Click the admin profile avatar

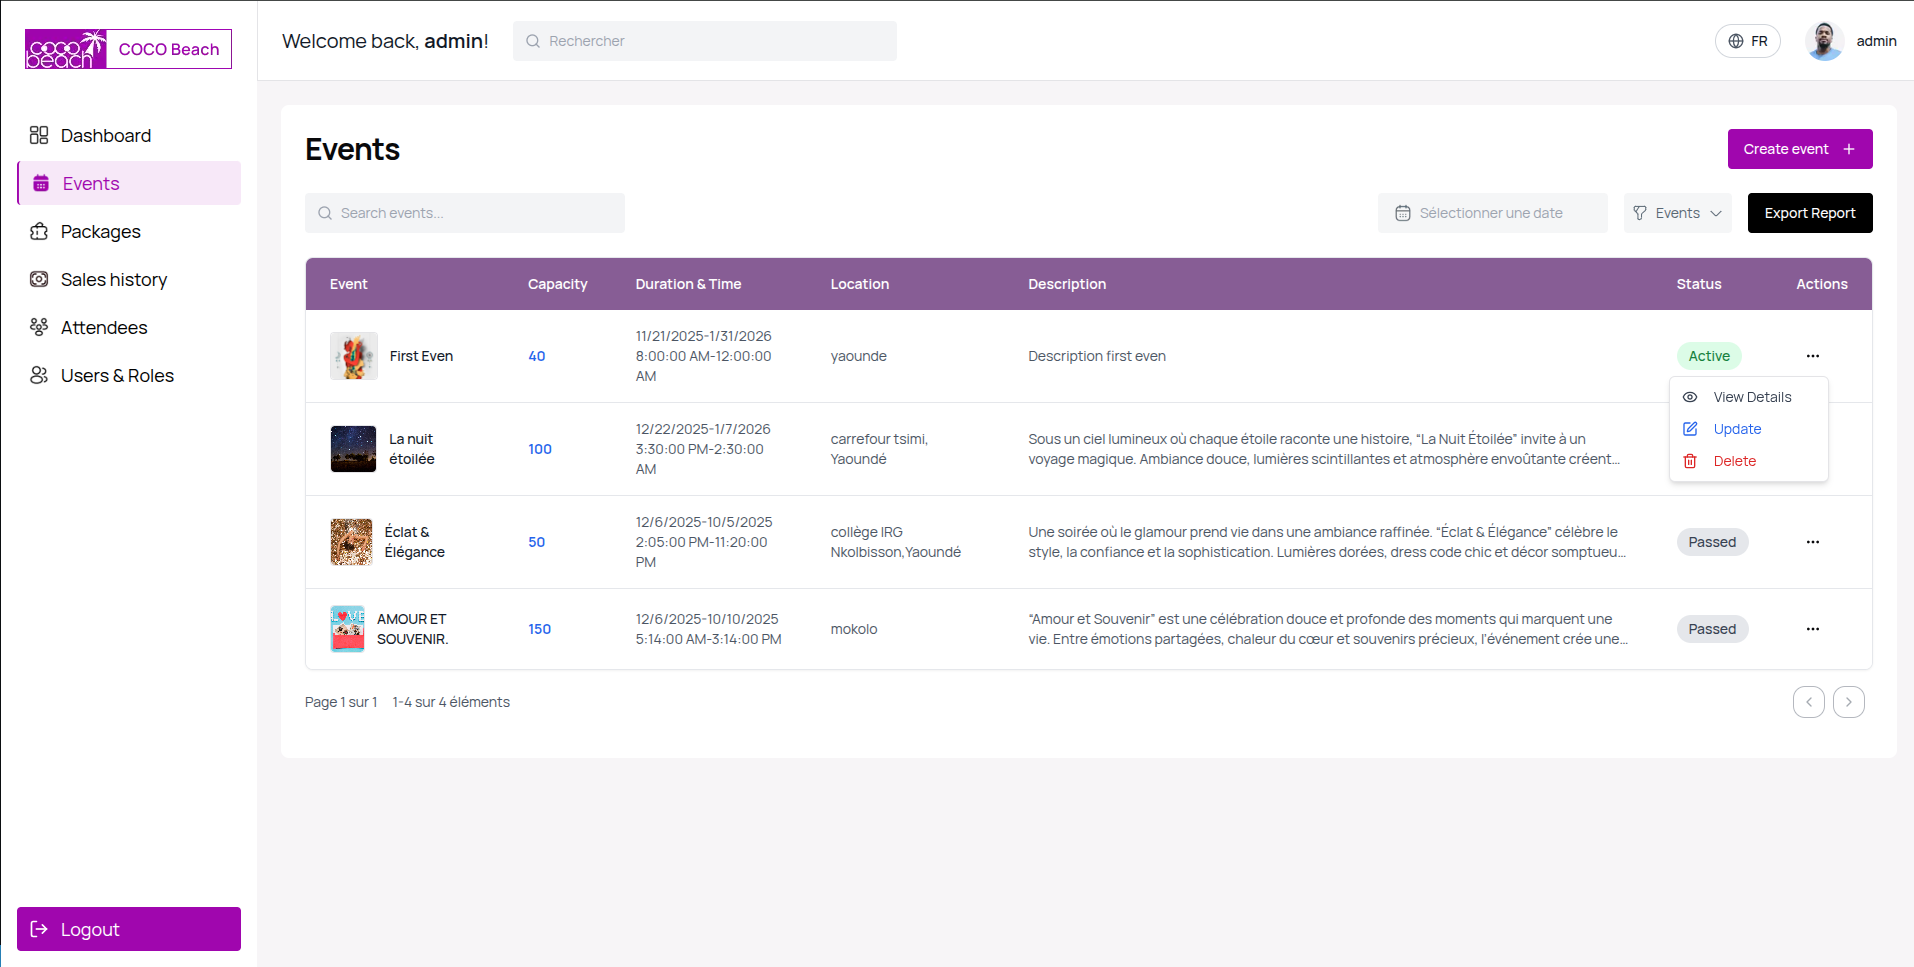coord(1824,41)
